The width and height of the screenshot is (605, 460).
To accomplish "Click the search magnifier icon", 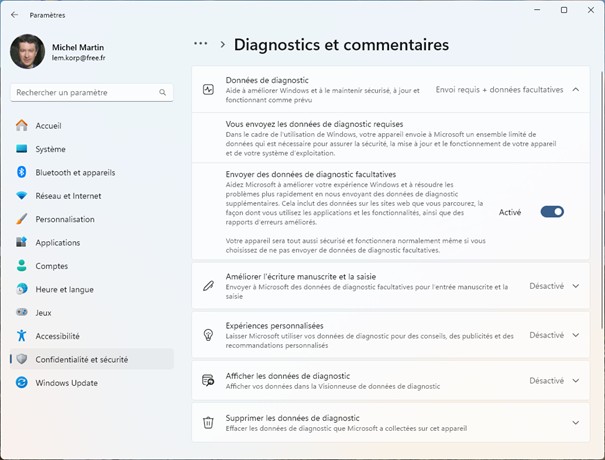I will [x=162, y=92].
